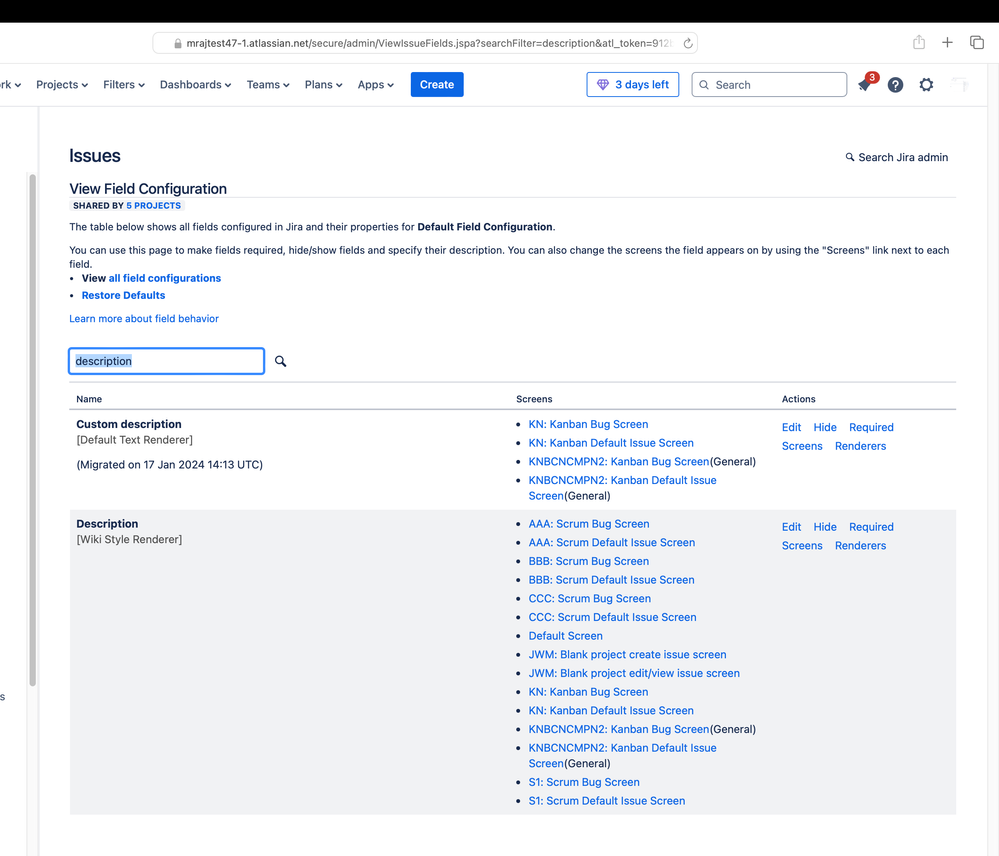
Task: Open KNBCNCMPN2: Kanban Bug Screen under Description
Action: [619, 729]
